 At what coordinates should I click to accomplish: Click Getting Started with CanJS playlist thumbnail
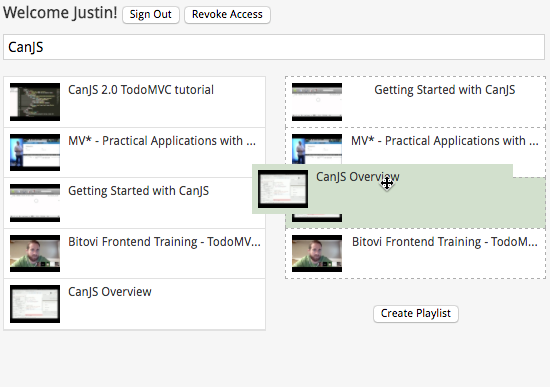point(317,102)
